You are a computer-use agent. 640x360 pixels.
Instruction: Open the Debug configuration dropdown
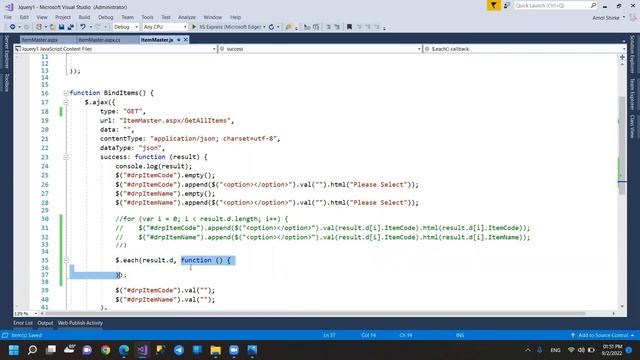click(126, 27)
